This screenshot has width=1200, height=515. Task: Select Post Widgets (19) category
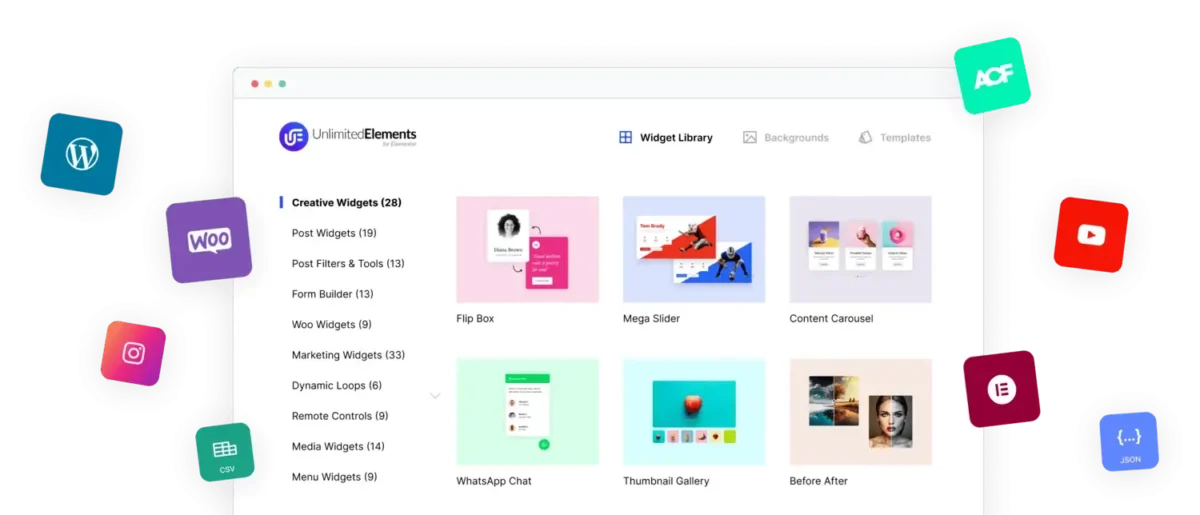(334, 233)
